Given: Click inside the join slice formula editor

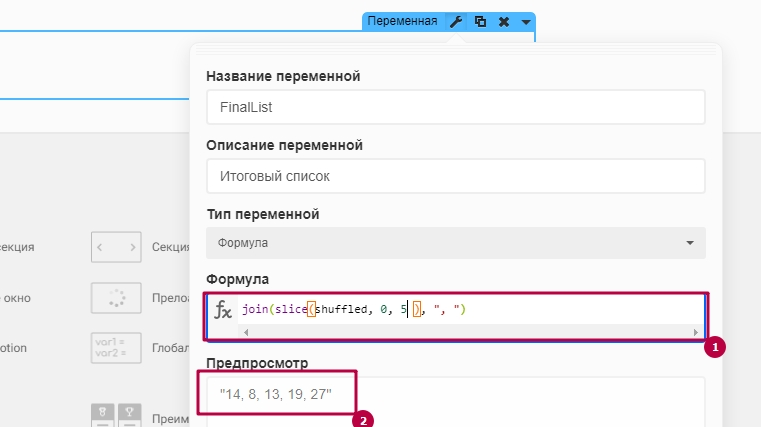Looking at the screenshot, I should [471, 310].
